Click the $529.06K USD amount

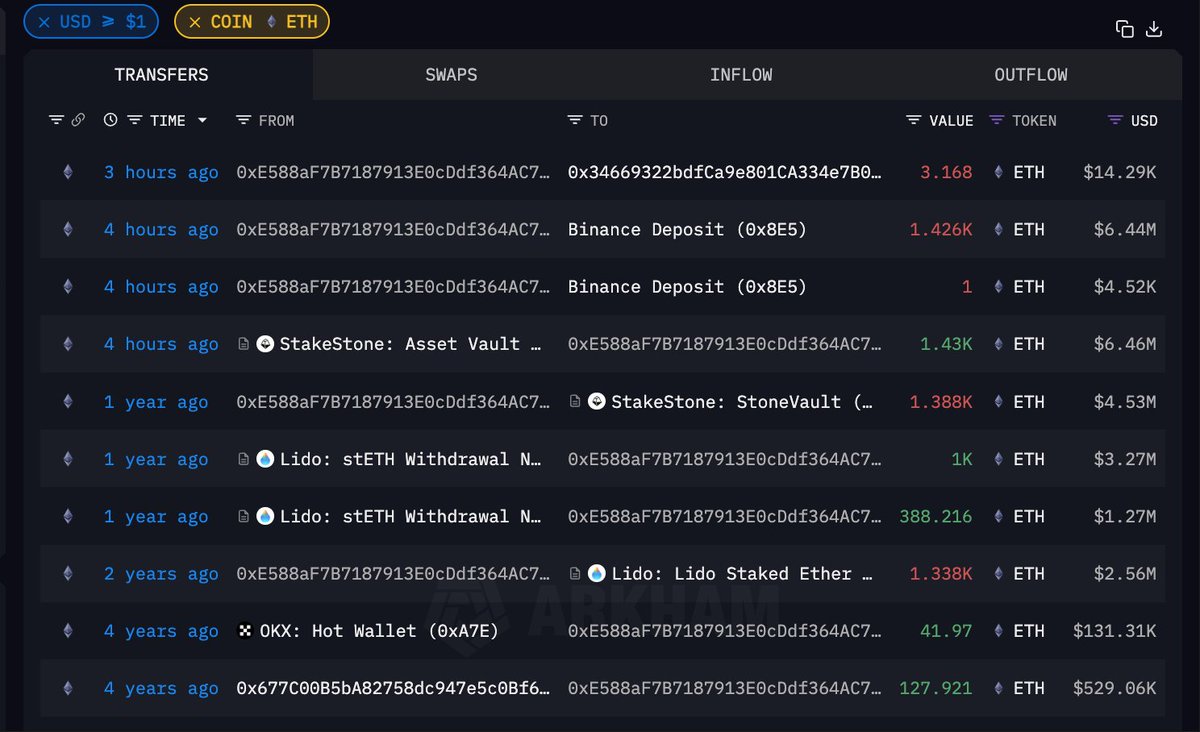(1115, 688)
